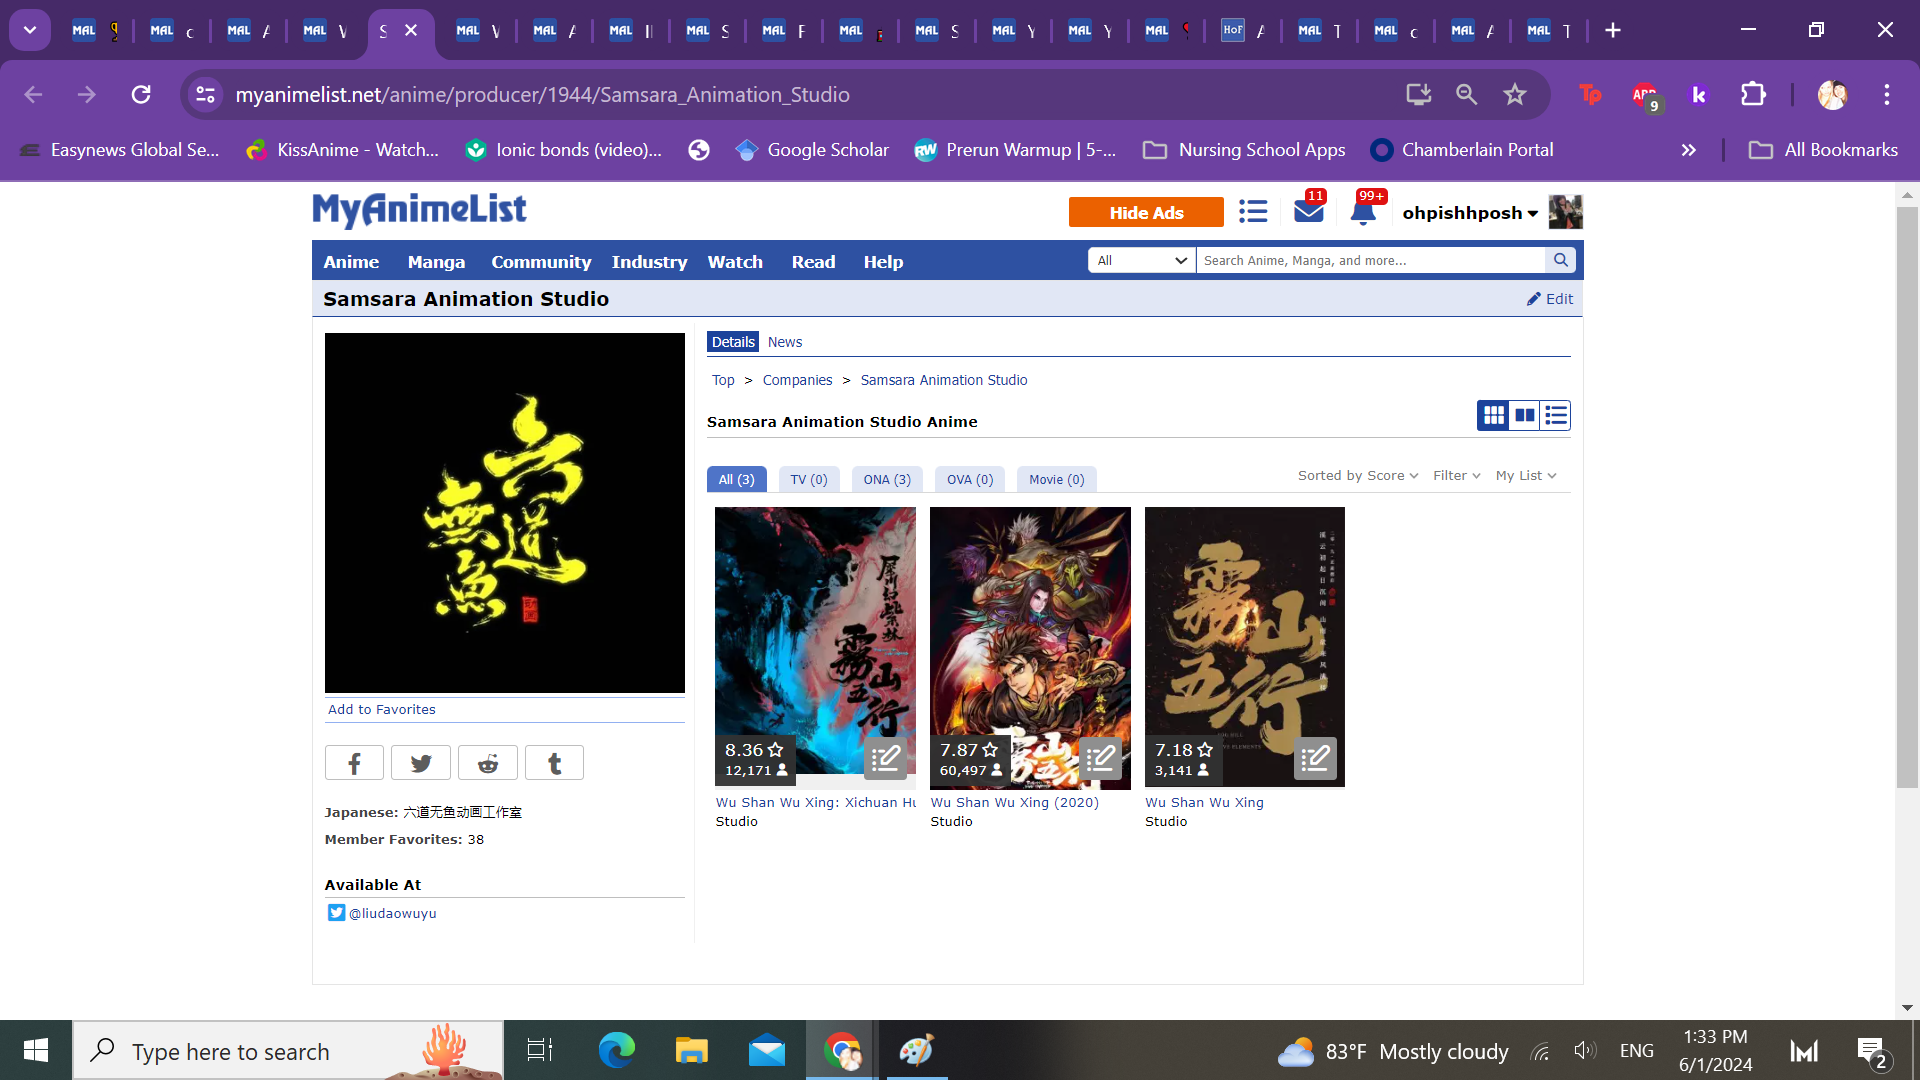Install app icon in address bar
Screen dimensions: 1920x1080
click(x=1418, y=94)
